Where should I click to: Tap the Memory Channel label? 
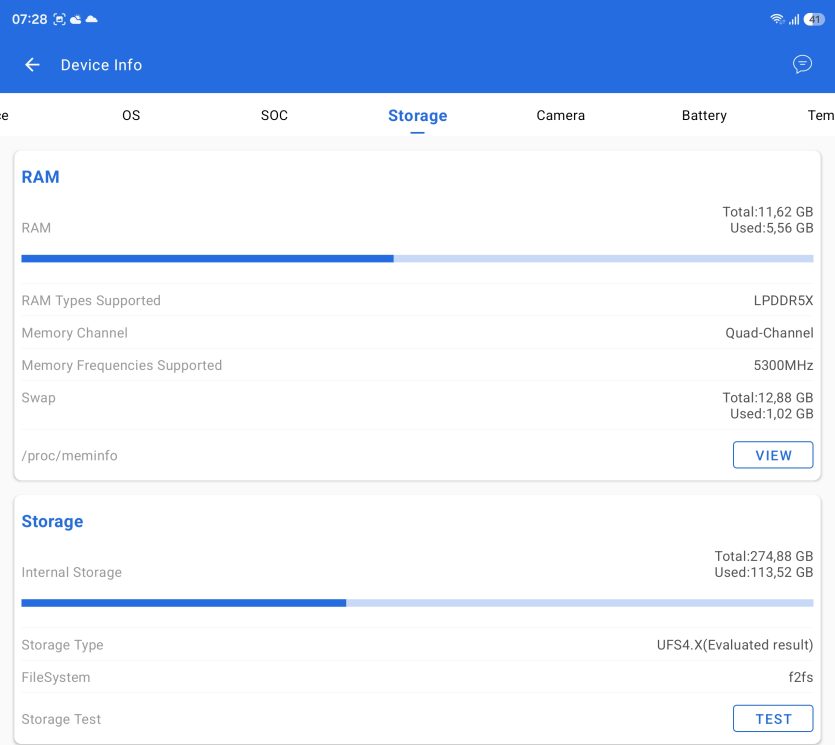pyautogui.click(x=75, y=333)
